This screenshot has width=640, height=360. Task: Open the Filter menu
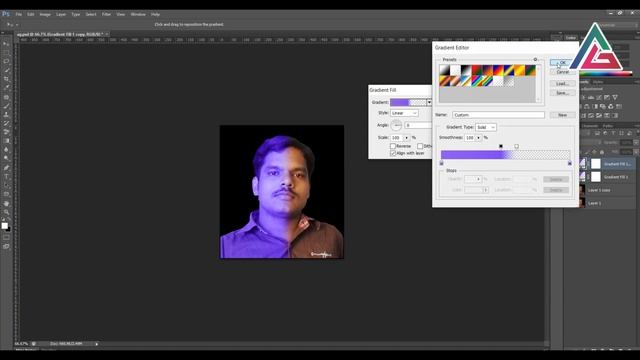(106, 14)
